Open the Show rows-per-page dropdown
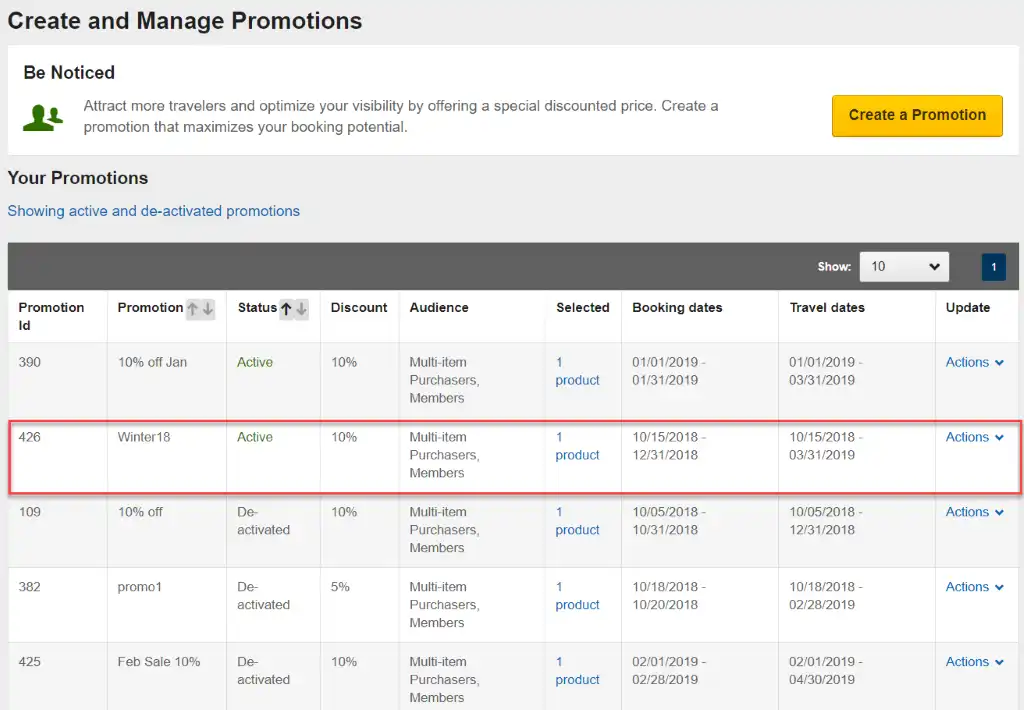This screenshot has height=710, width=1024. point(904,267)
